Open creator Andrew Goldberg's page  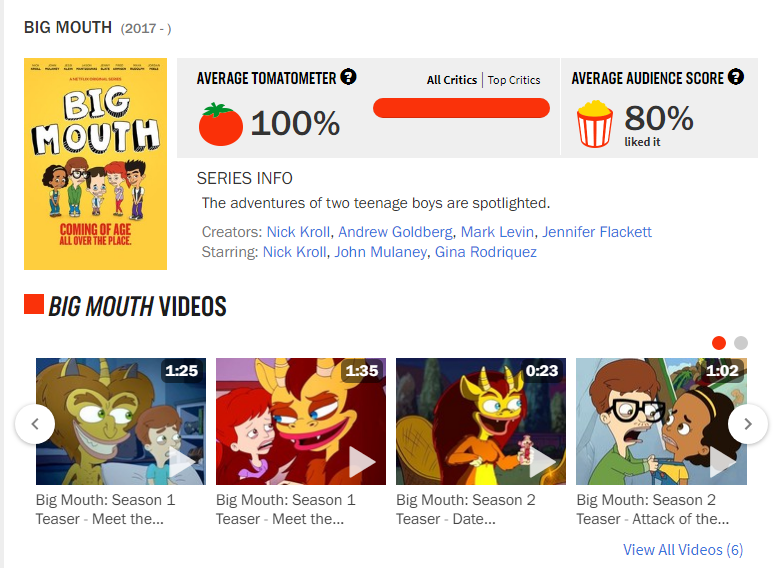click(395, 232)
